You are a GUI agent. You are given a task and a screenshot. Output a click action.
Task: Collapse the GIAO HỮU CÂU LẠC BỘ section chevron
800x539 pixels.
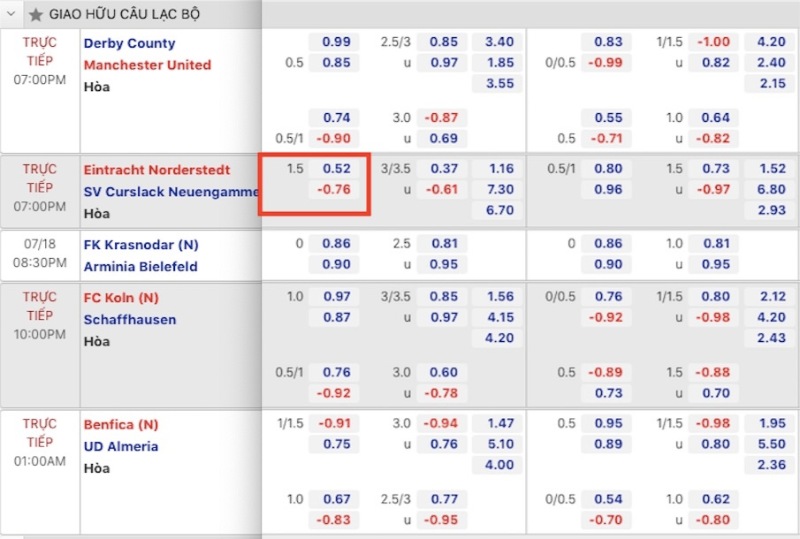(x=12, y=14)
